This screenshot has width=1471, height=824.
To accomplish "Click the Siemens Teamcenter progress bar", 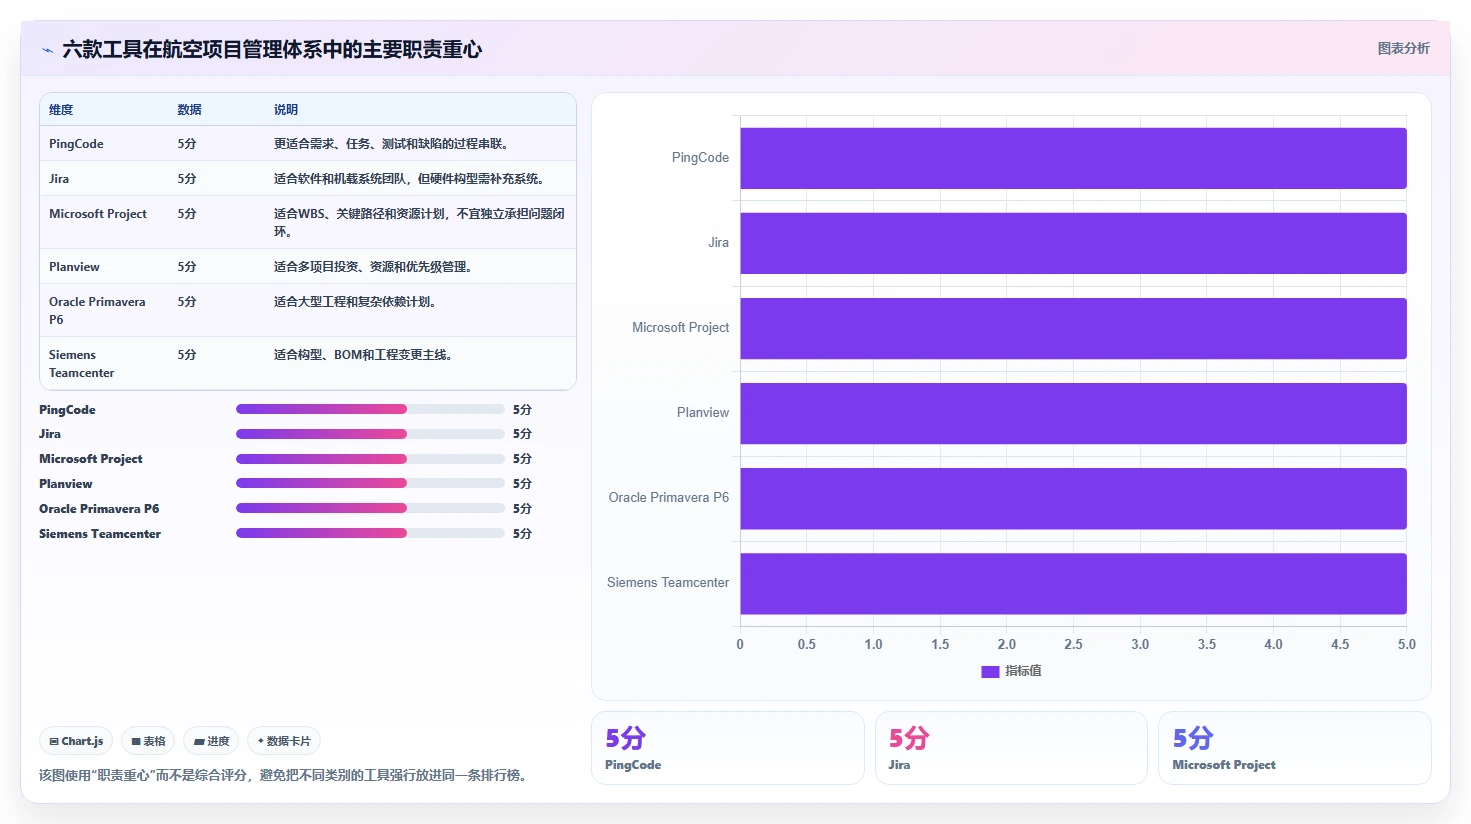I will coord(370,533).
